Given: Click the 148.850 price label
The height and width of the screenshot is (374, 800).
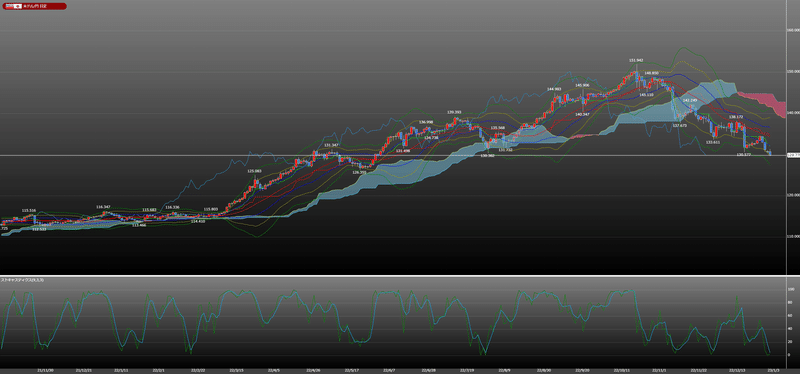Looking at the screenshot, I should [651, 73].
